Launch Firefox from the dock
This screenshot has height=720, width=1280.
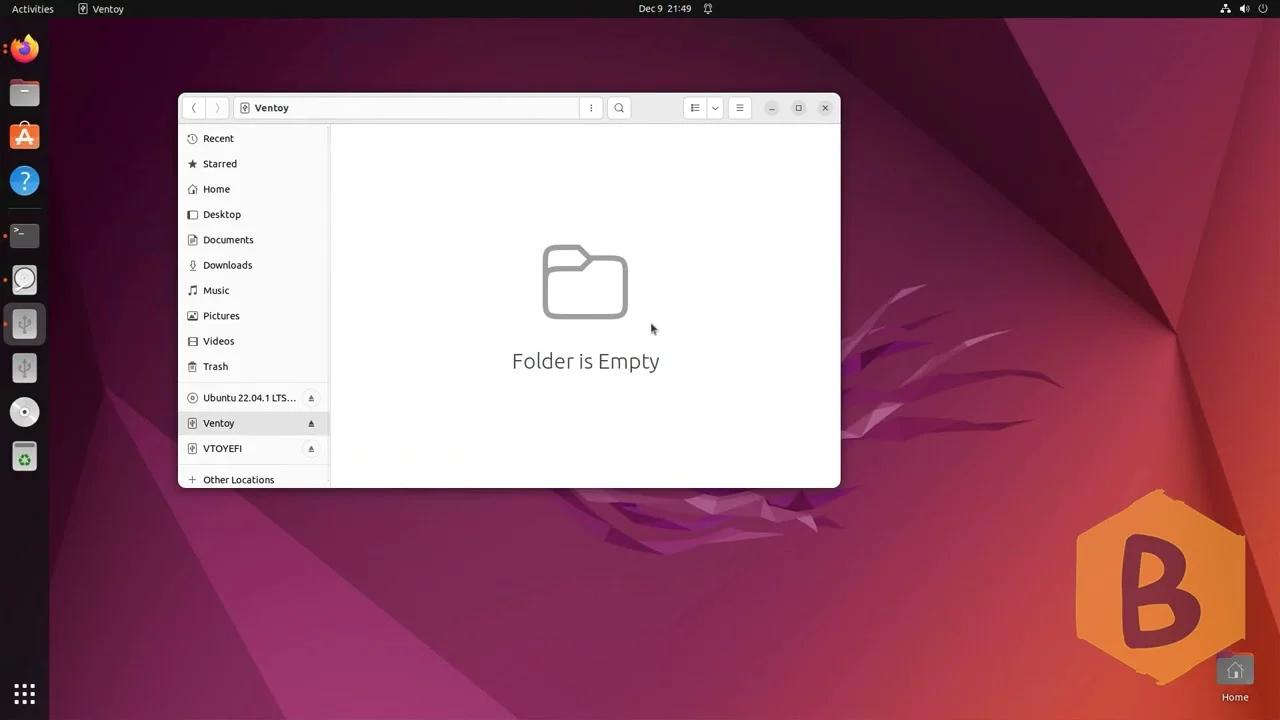[x=25, y=49]
